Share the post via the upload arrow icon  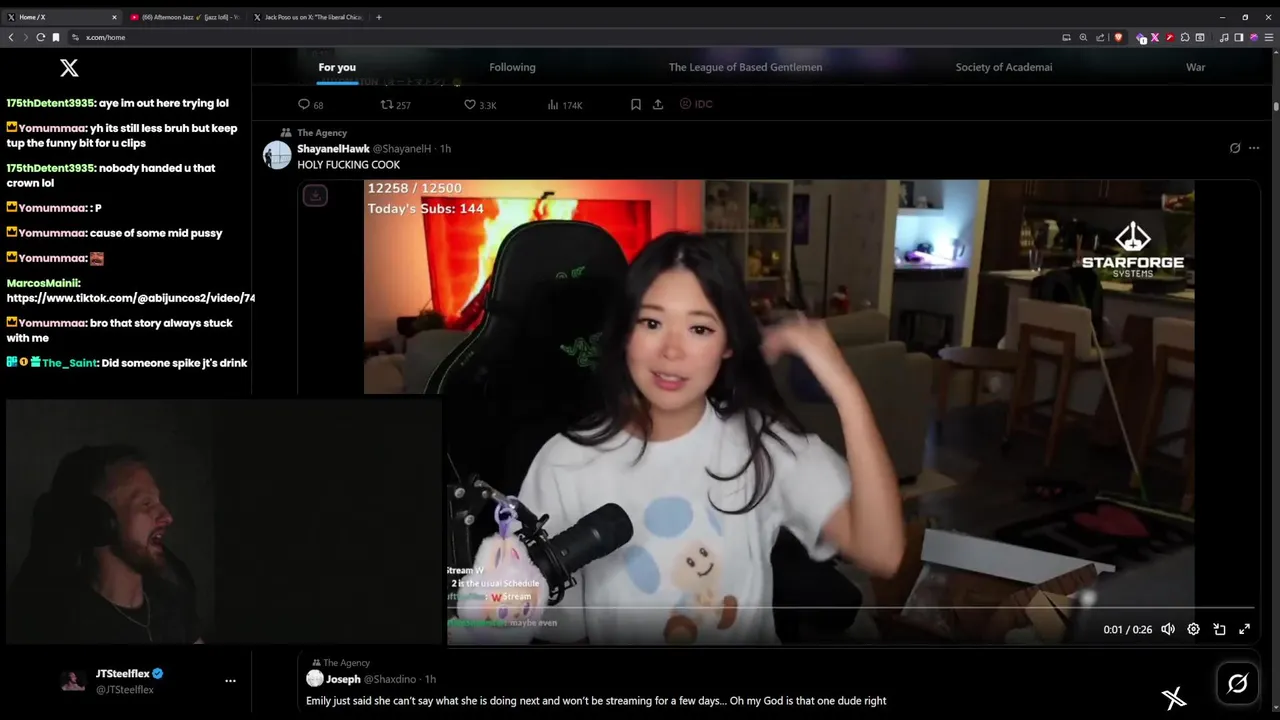658,104
